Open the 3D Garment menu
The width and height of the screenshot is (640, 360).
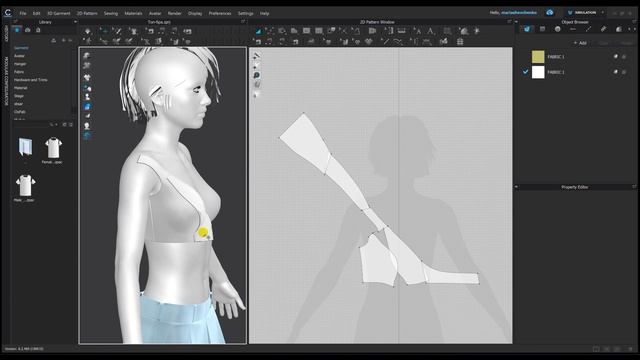[x=59, y=13]
